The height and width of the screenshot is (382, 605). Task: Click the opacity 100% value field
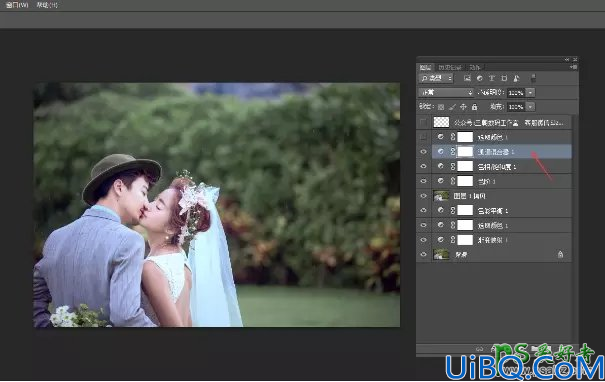[x=516, y=93]
